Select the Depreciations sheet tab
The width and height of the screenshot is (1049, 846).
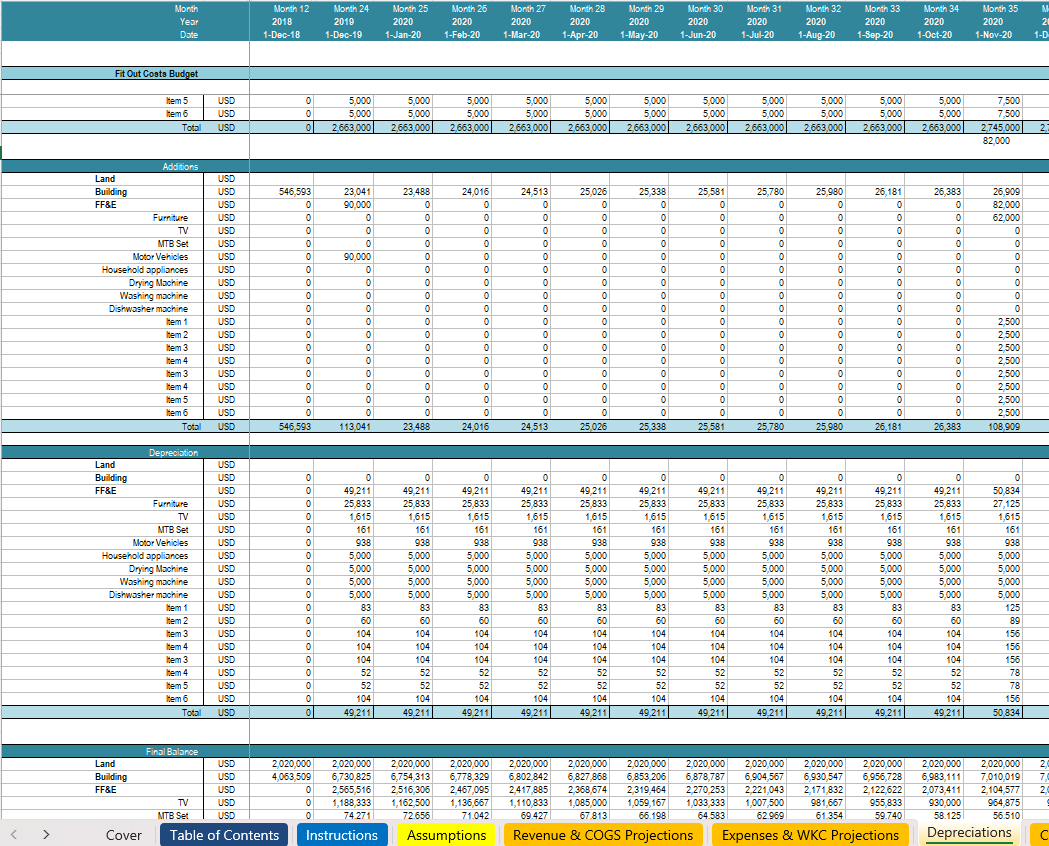[x=970, y=834]
